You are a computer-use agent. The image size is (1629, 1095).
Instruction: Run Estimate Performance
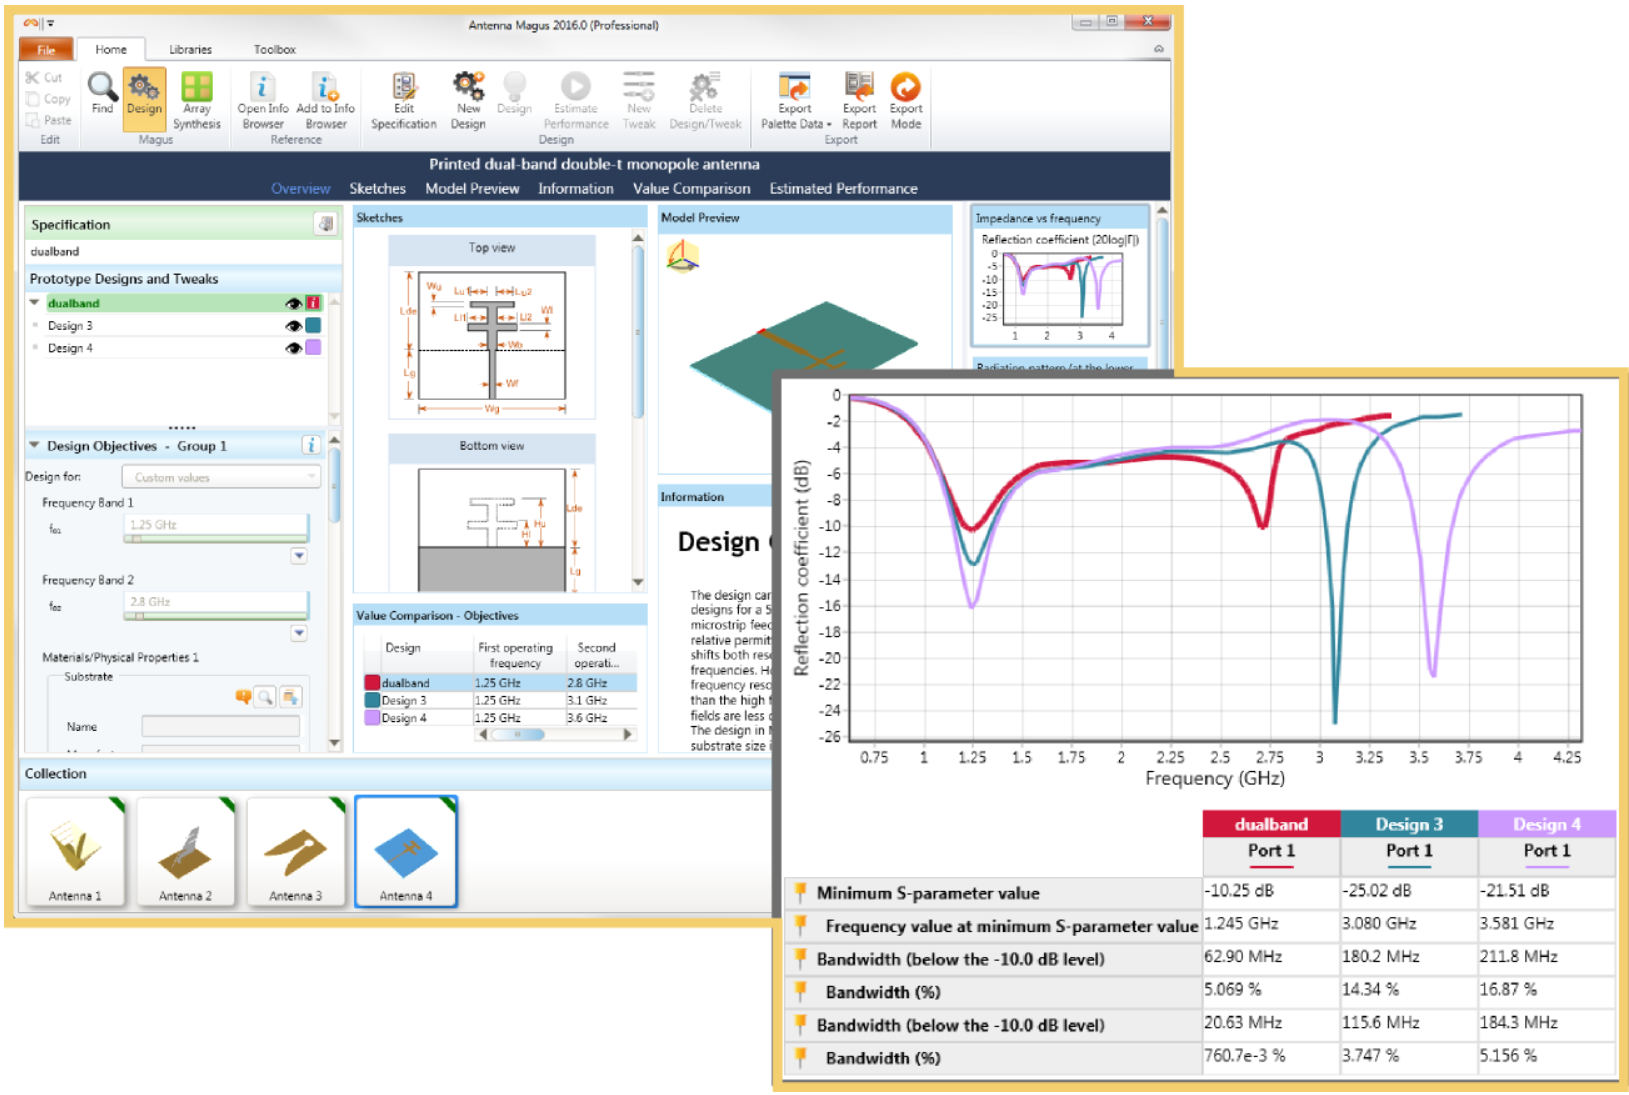pos(576,100)
